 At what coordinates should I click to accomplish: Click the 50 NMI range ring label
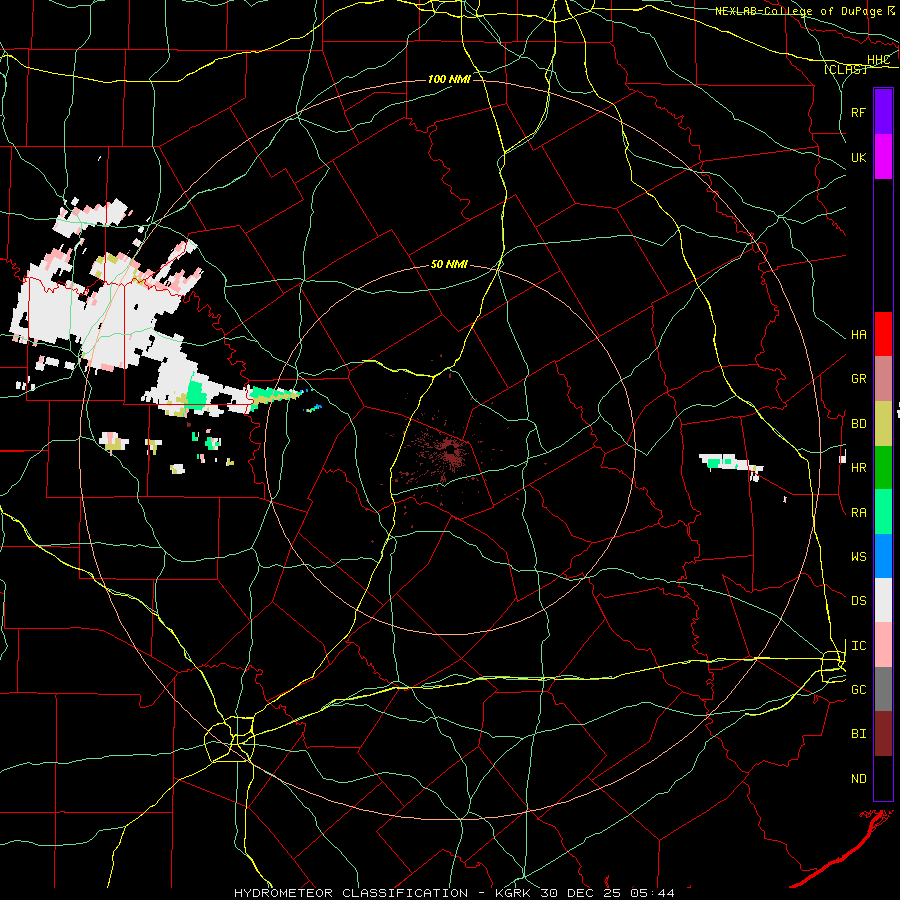click(449, 264)
